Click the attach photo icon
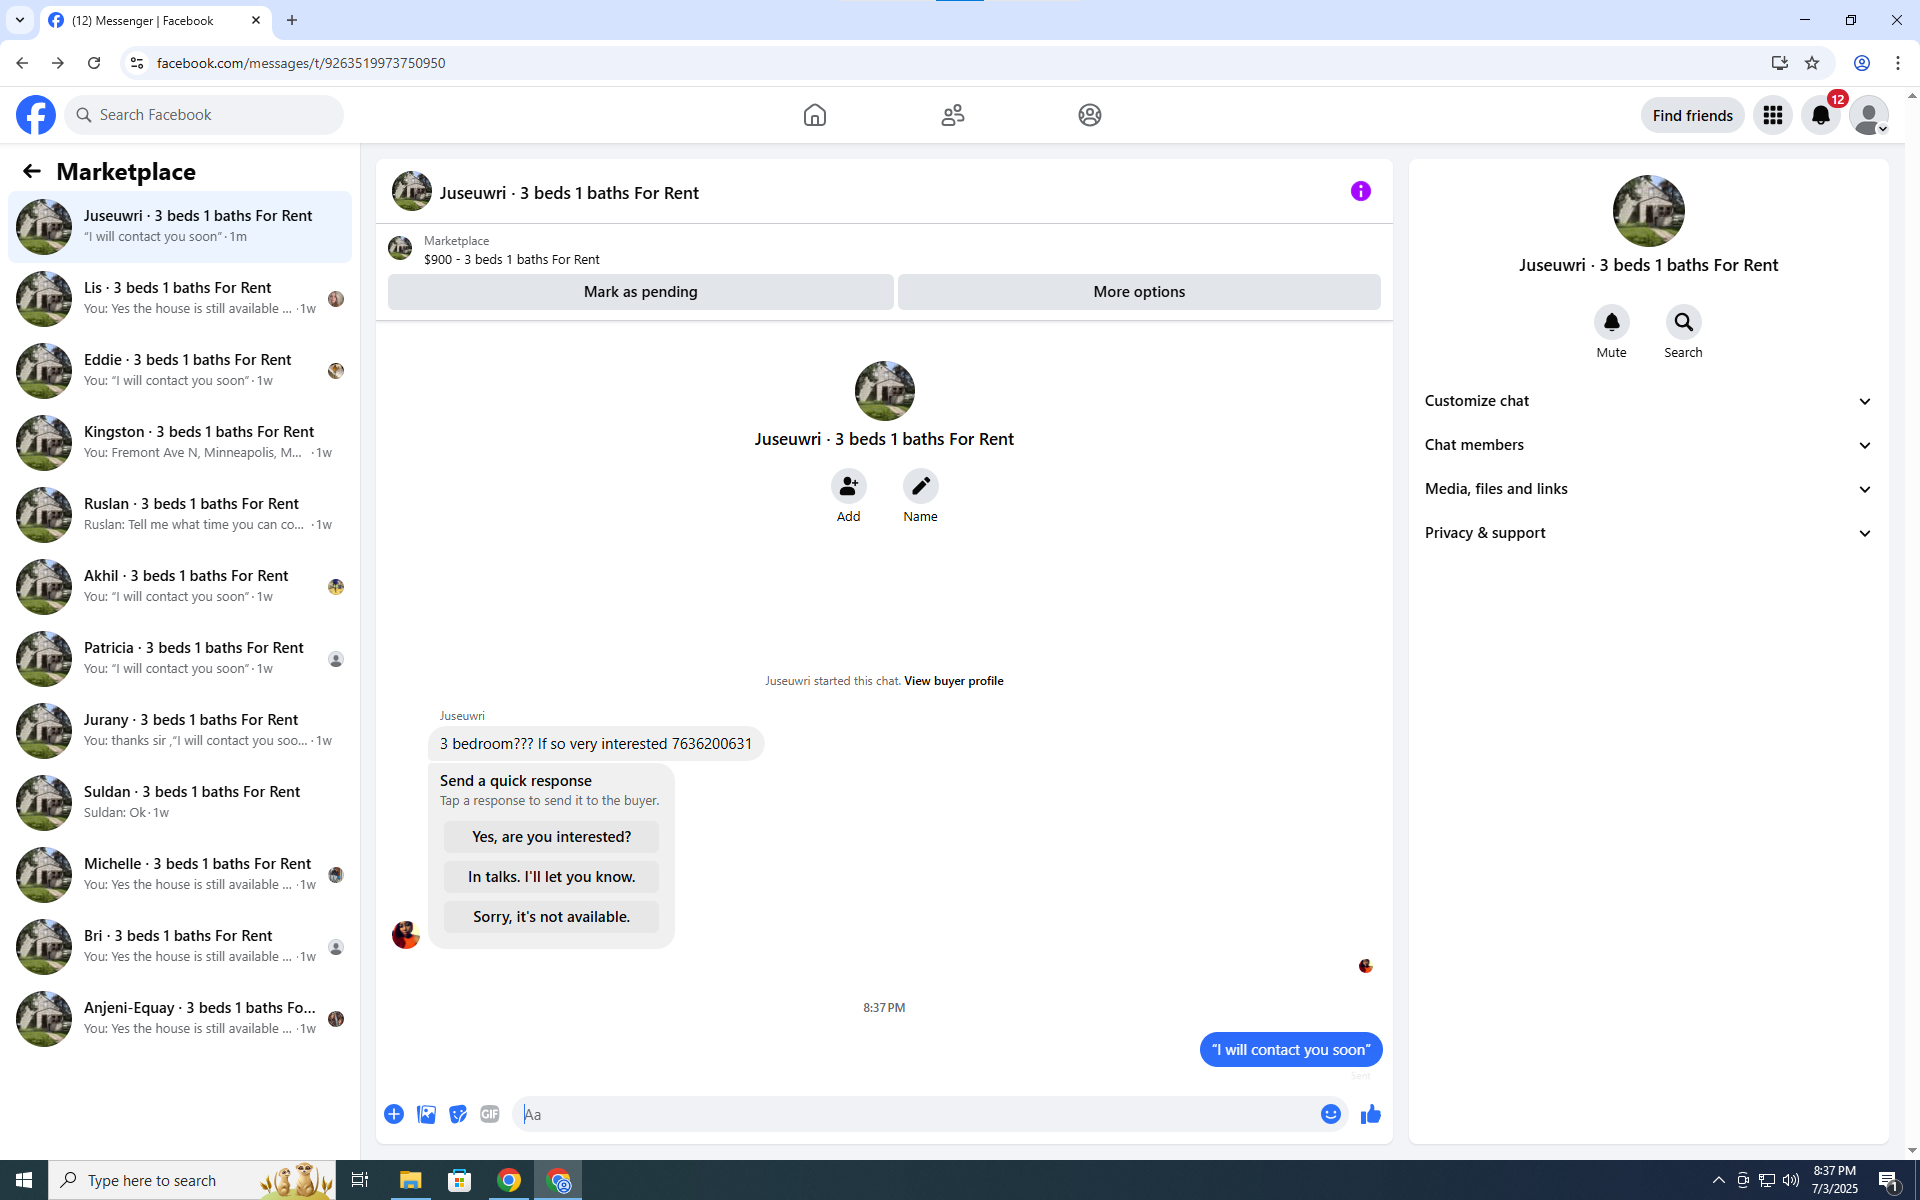This screenshot has height=1200, width=1920. click(426, 1114)
